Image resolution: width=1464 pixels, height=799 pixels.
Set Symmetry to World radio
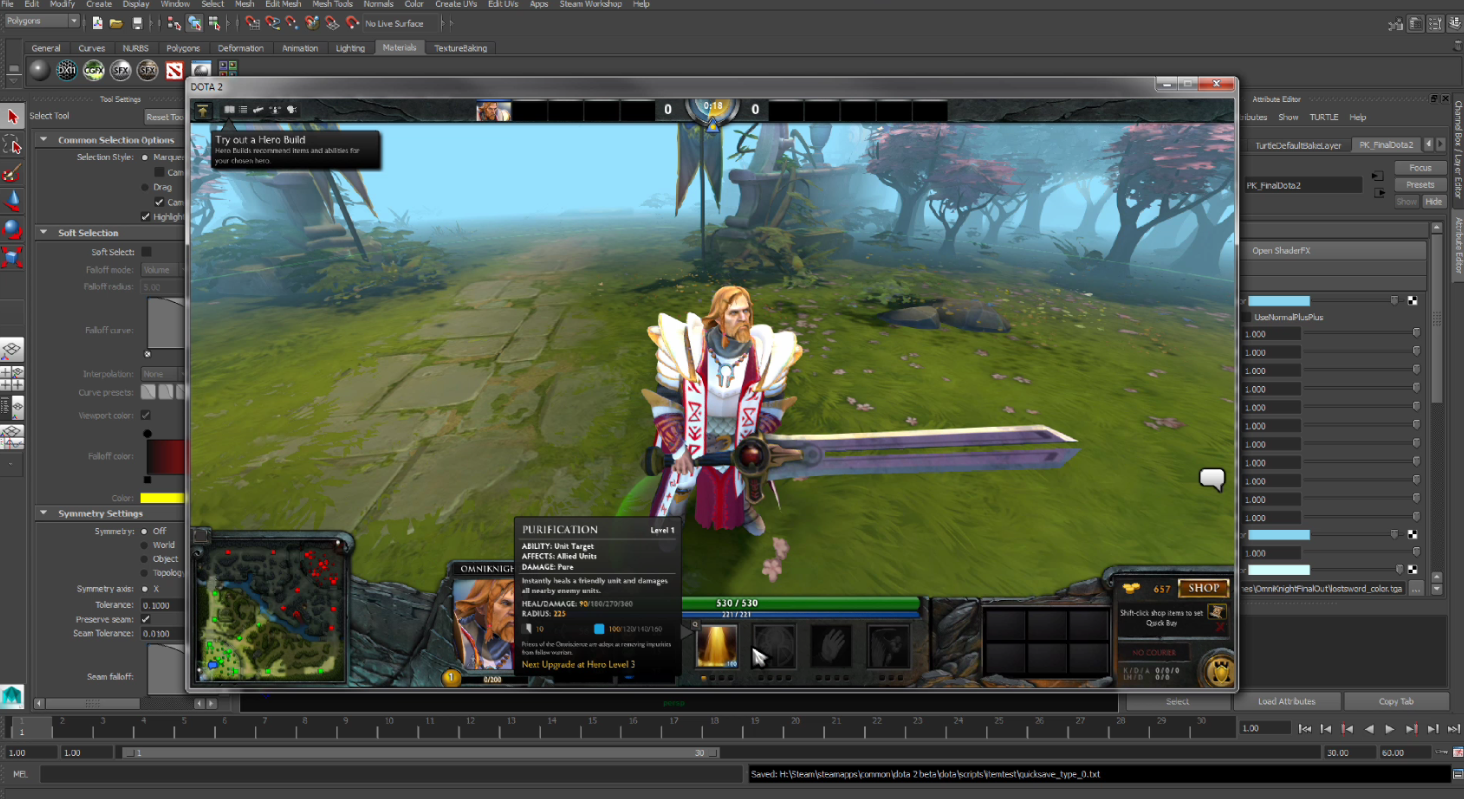[145, 545]
